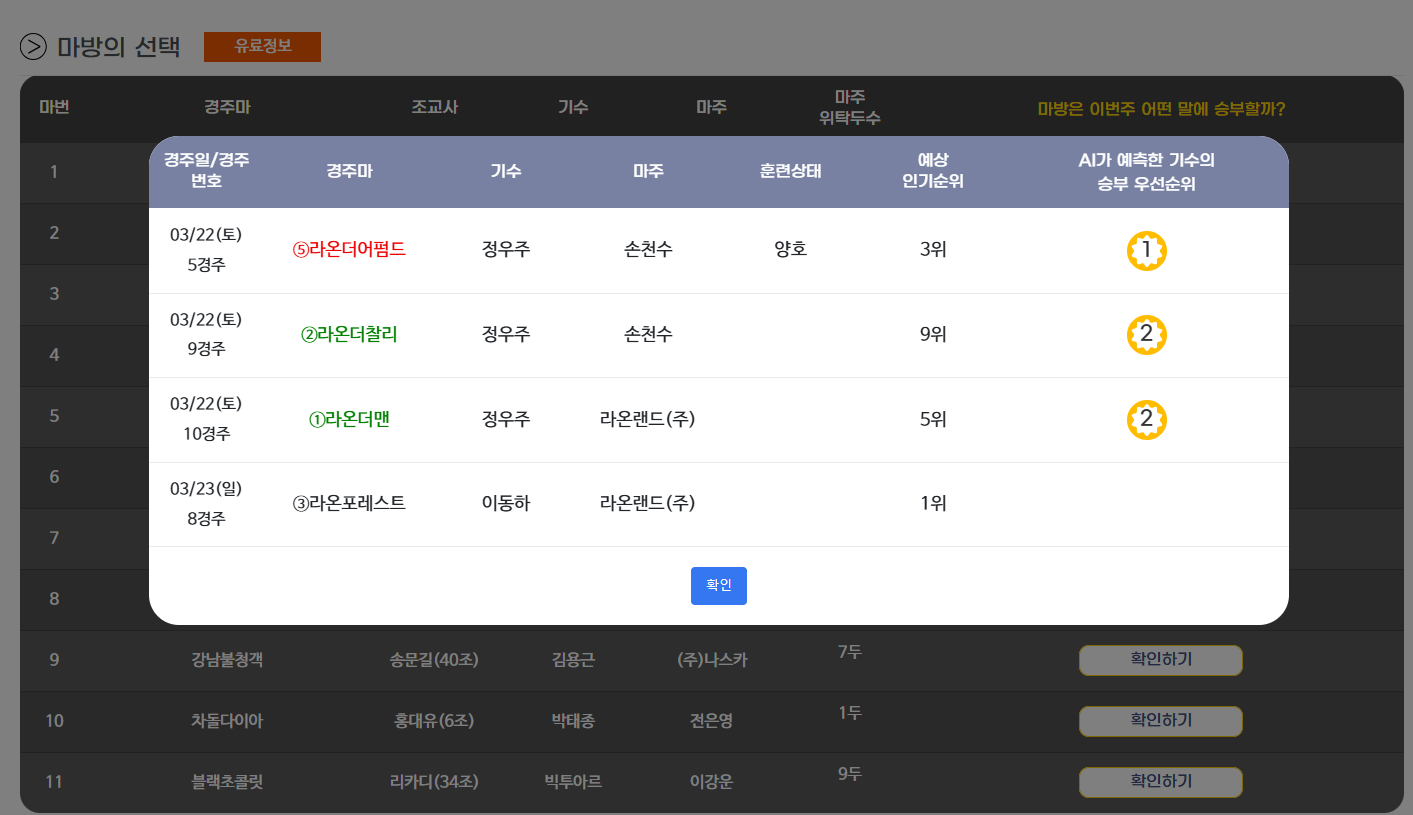The height and width of the screenshot is (815, 1413).
Task: Click the 예상 인기순위 column header
Action: pos(932,172)
